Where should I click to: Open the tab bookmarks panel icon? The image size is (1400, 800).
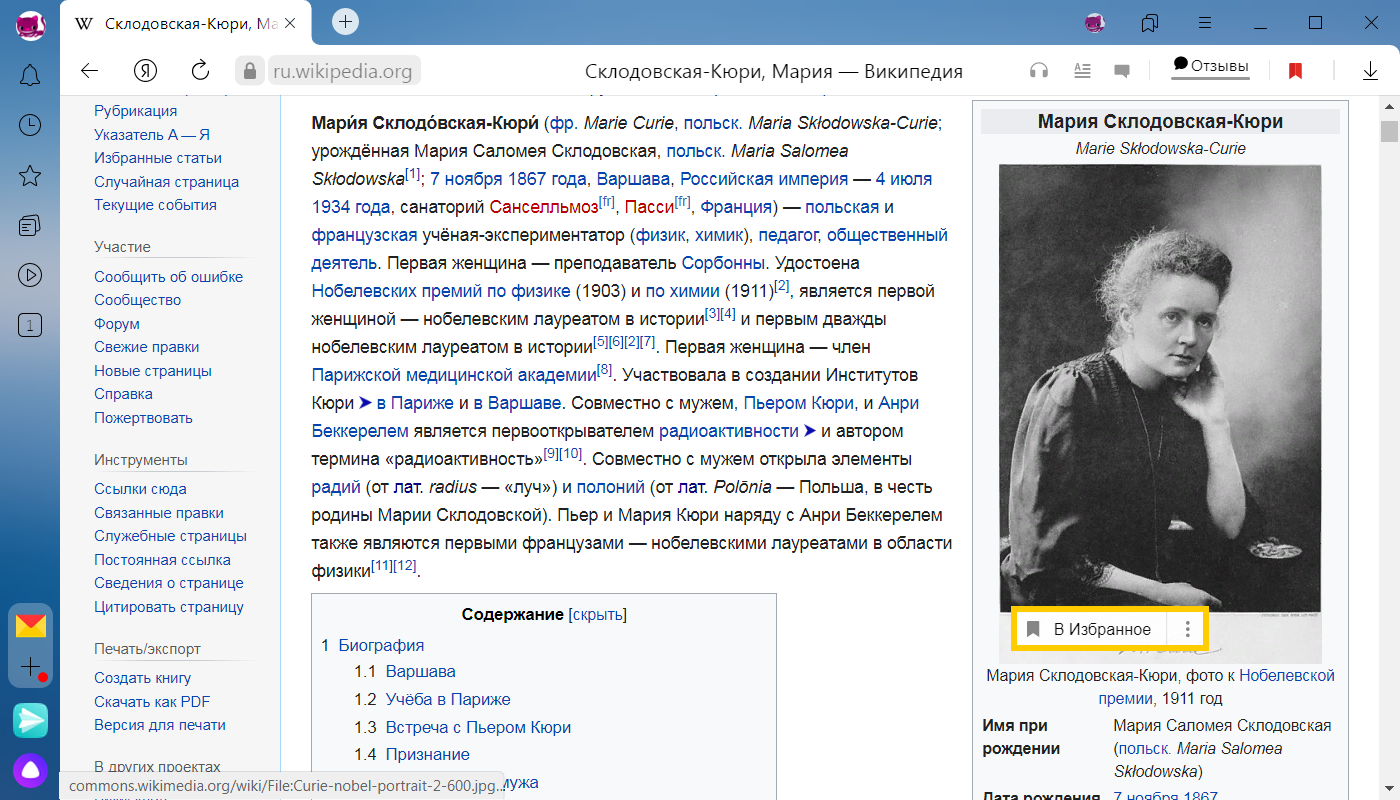pos(1150,22)
